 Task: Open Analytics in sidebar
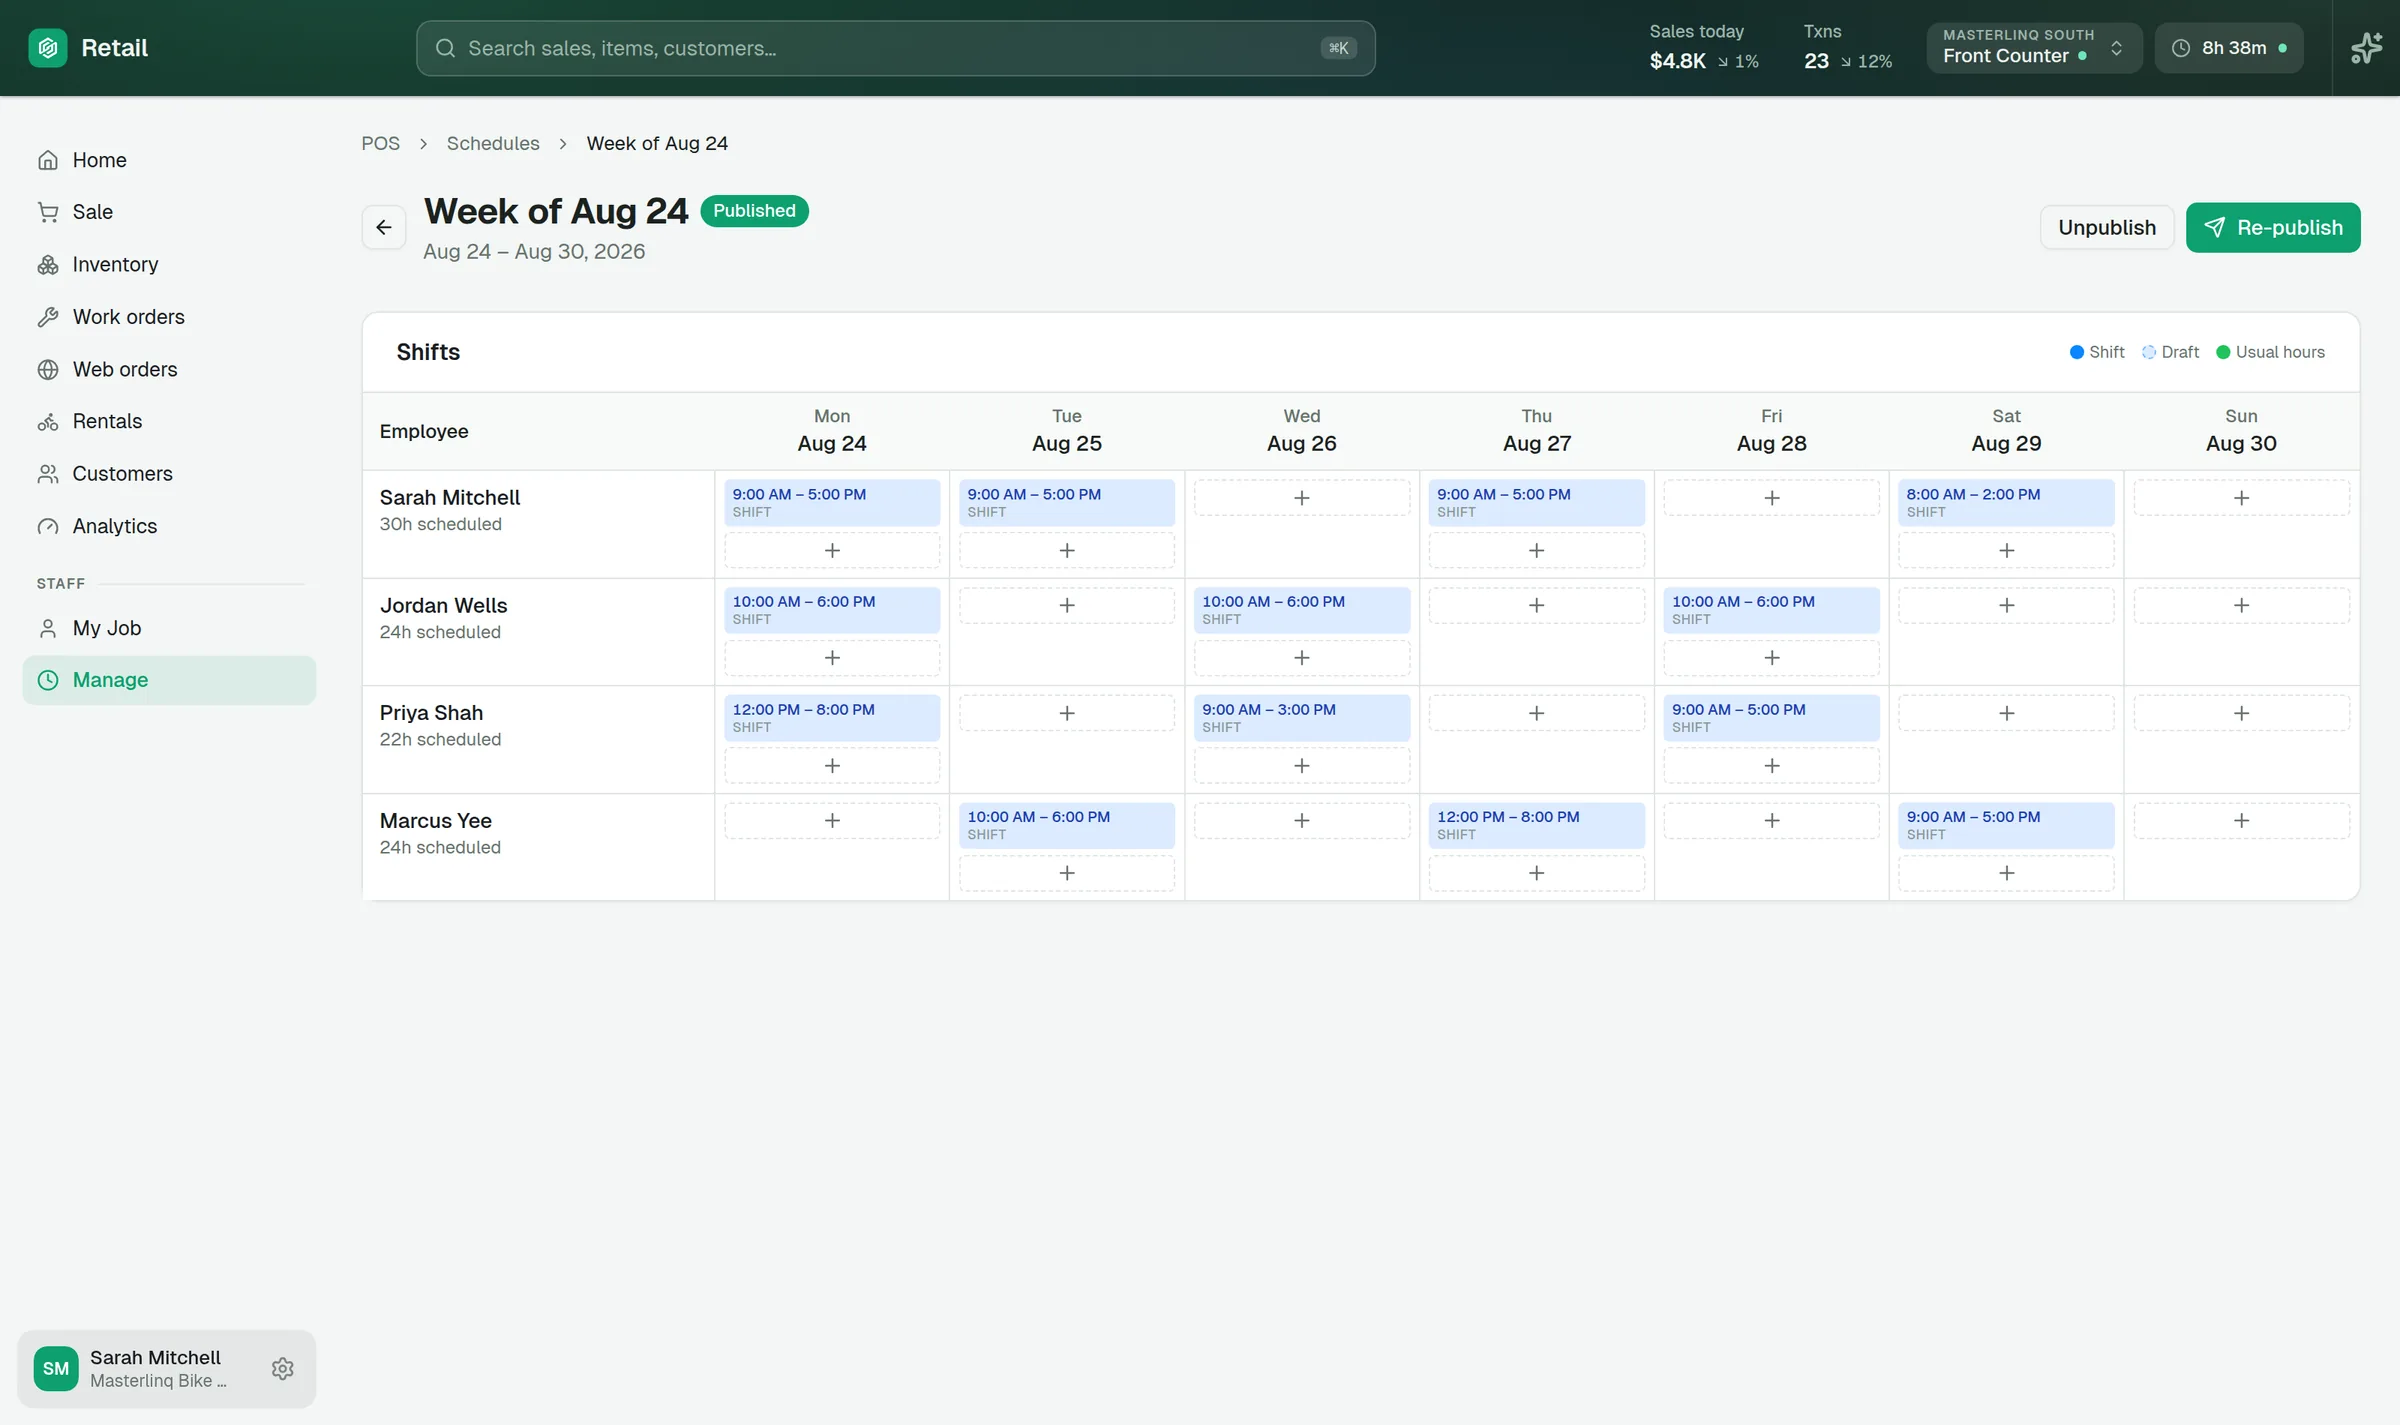click(169, 527)
